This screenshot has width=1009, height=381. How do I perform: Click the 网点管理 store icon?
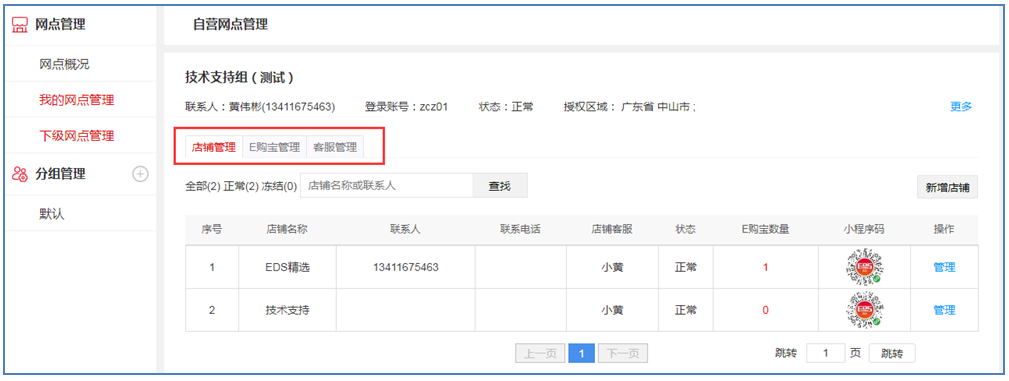click(21, 25)
